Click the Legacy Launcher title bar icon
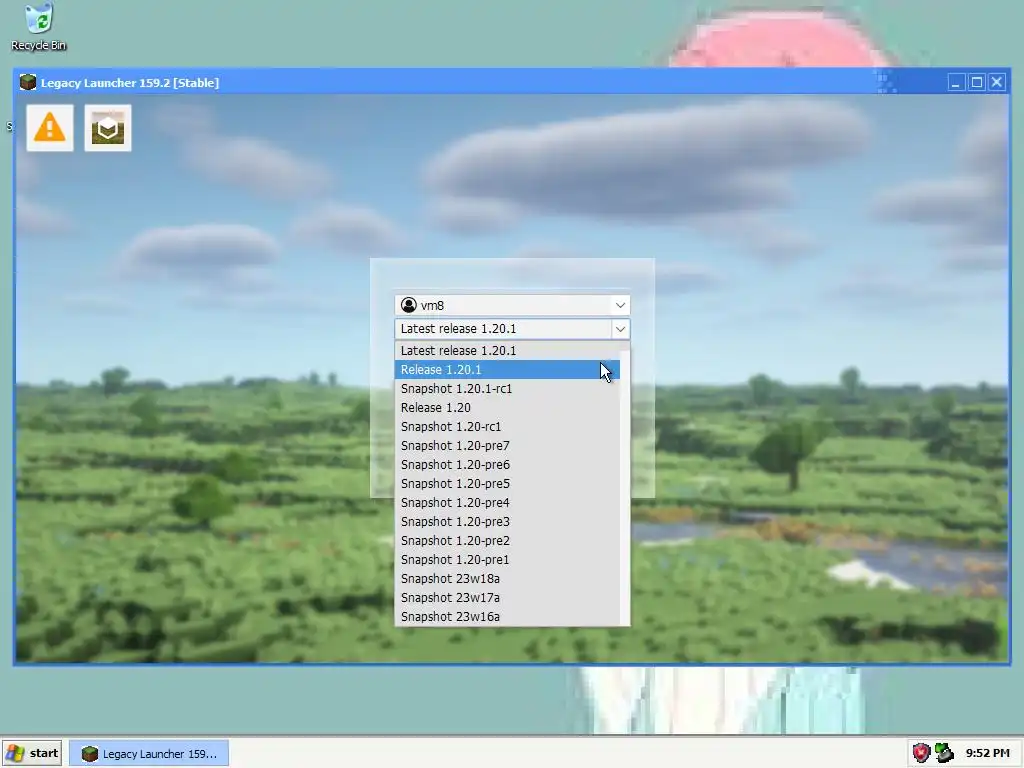 click(x=28, y=82)
